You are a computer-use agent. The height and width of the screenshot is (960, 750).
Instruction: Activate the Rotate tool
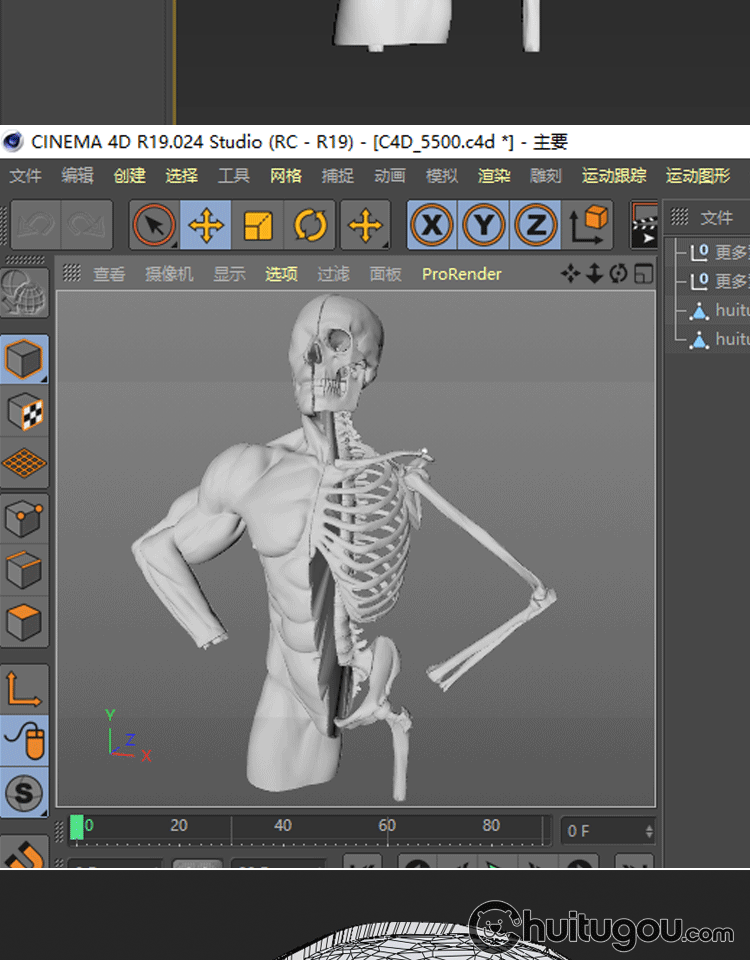[x=310, y=226]
